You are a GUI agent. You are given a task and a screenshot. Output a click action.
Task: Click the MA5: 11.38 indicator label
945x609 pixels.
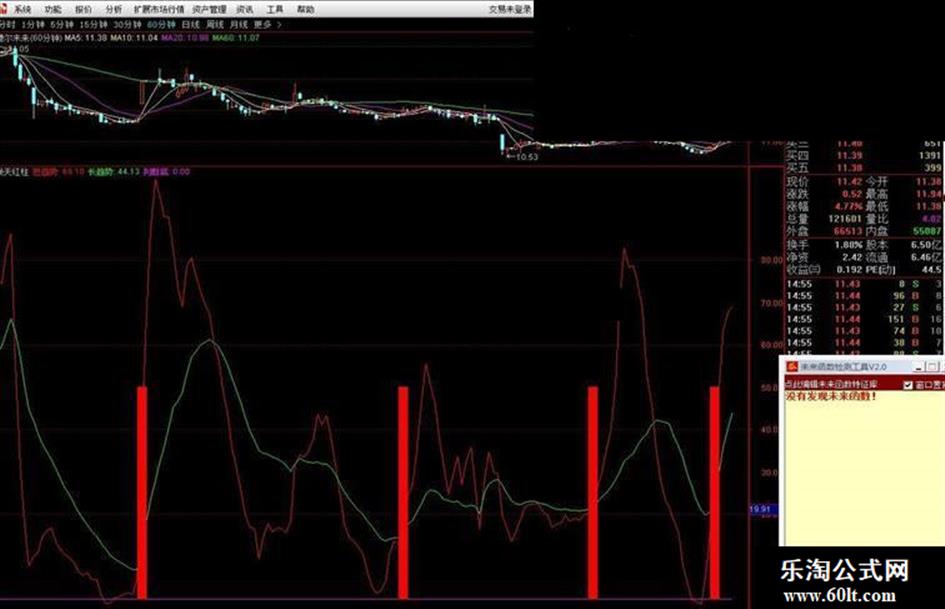[86, 37]
